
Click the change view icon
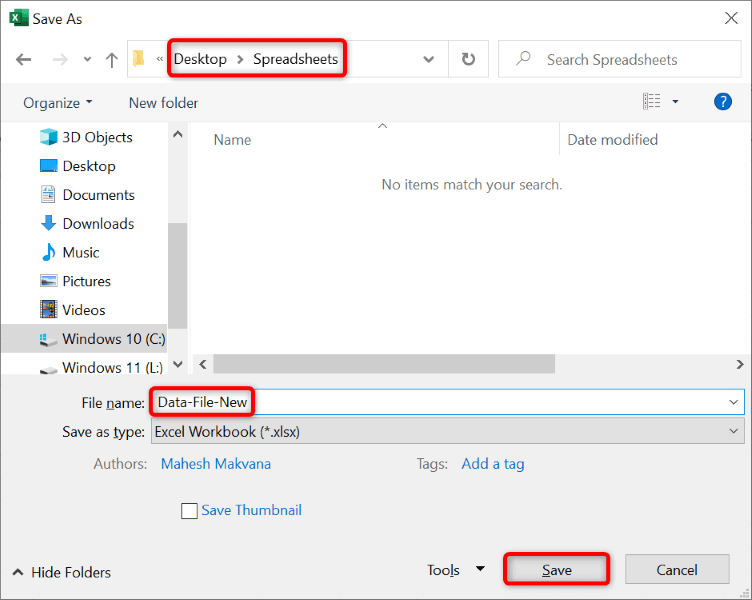(652, 102)
